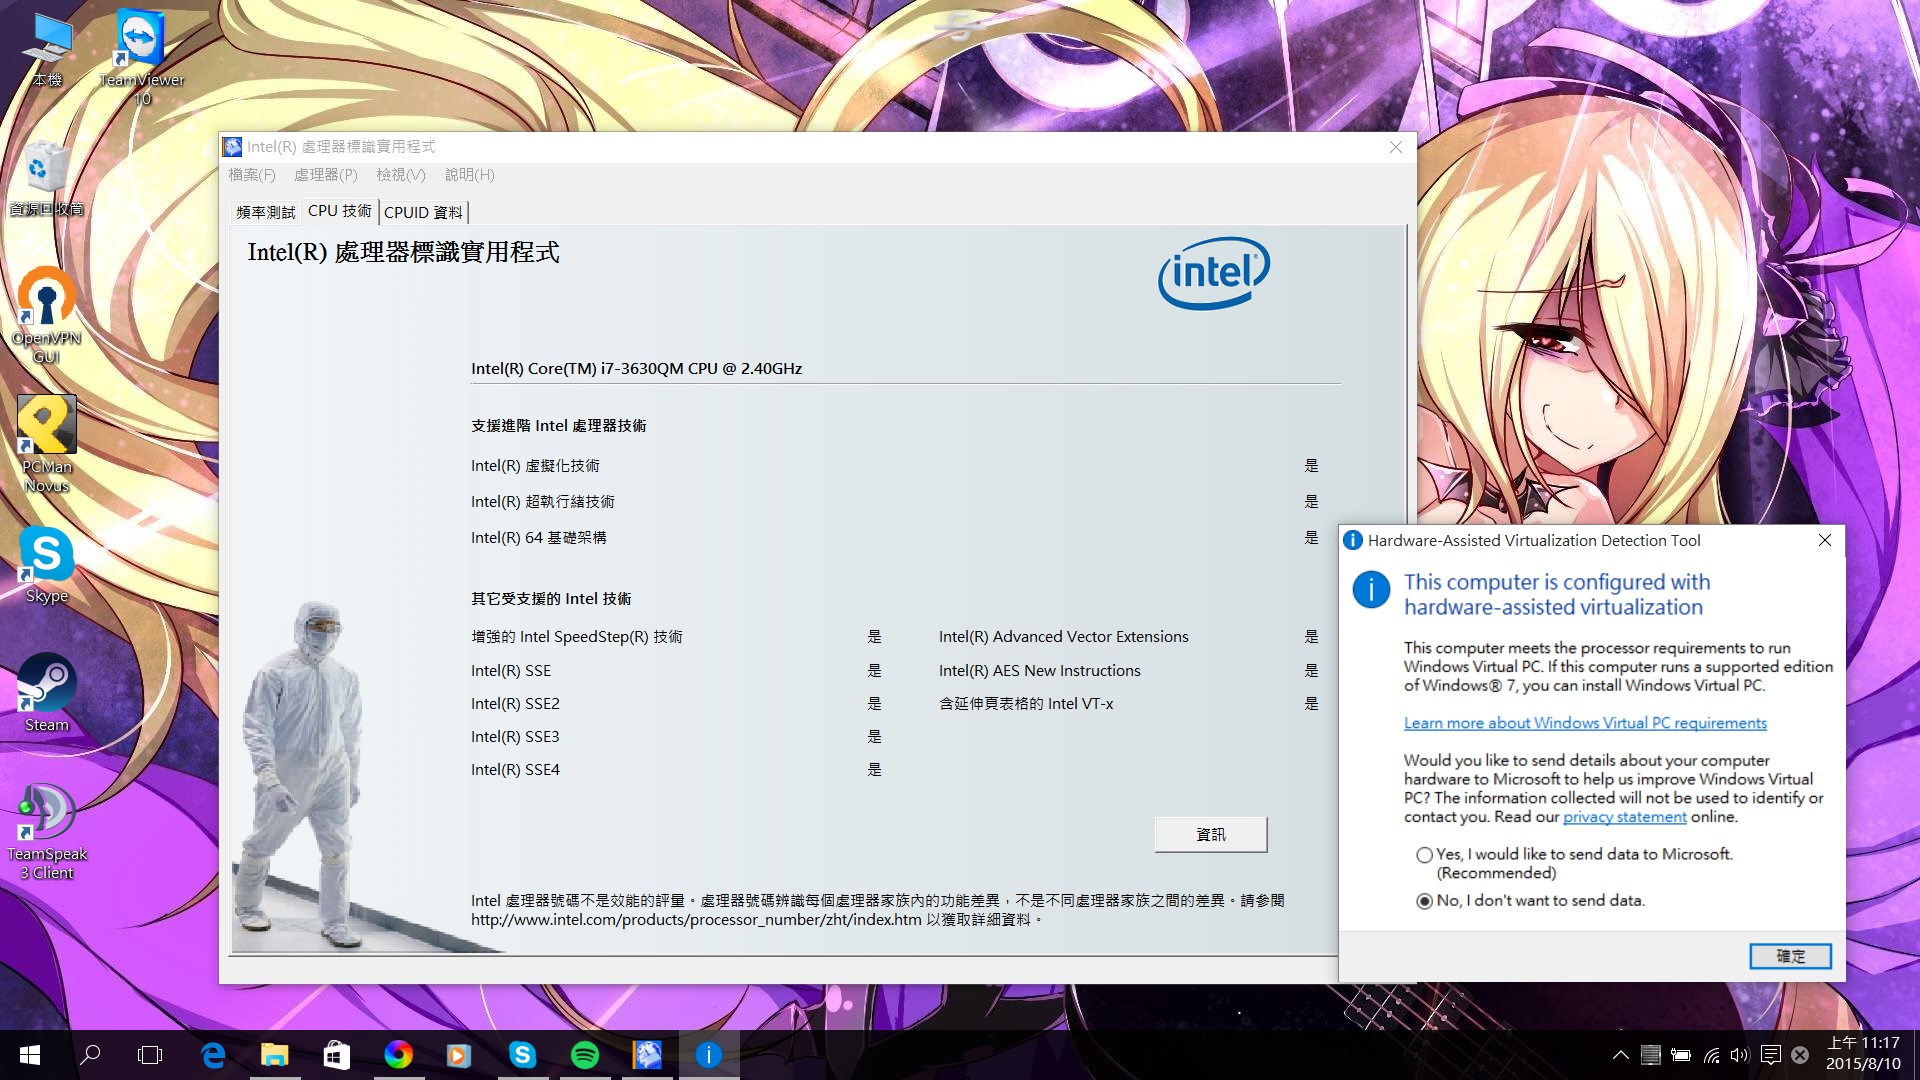Click the 其它受支援的 Intel 技術 heading
The image size is (1920, 1080).
(551, 599)
